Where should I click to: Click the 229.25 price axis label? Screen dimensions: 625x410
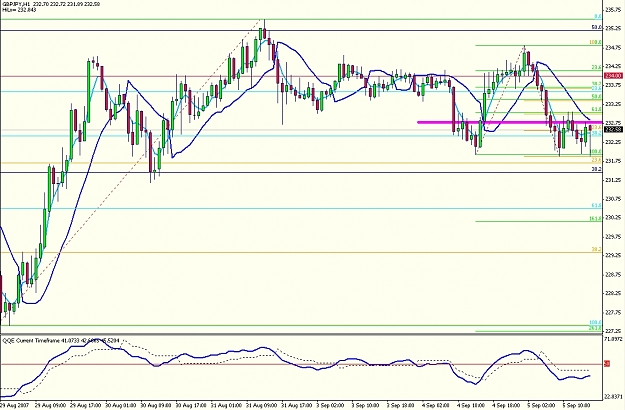(x=614, y=255)
